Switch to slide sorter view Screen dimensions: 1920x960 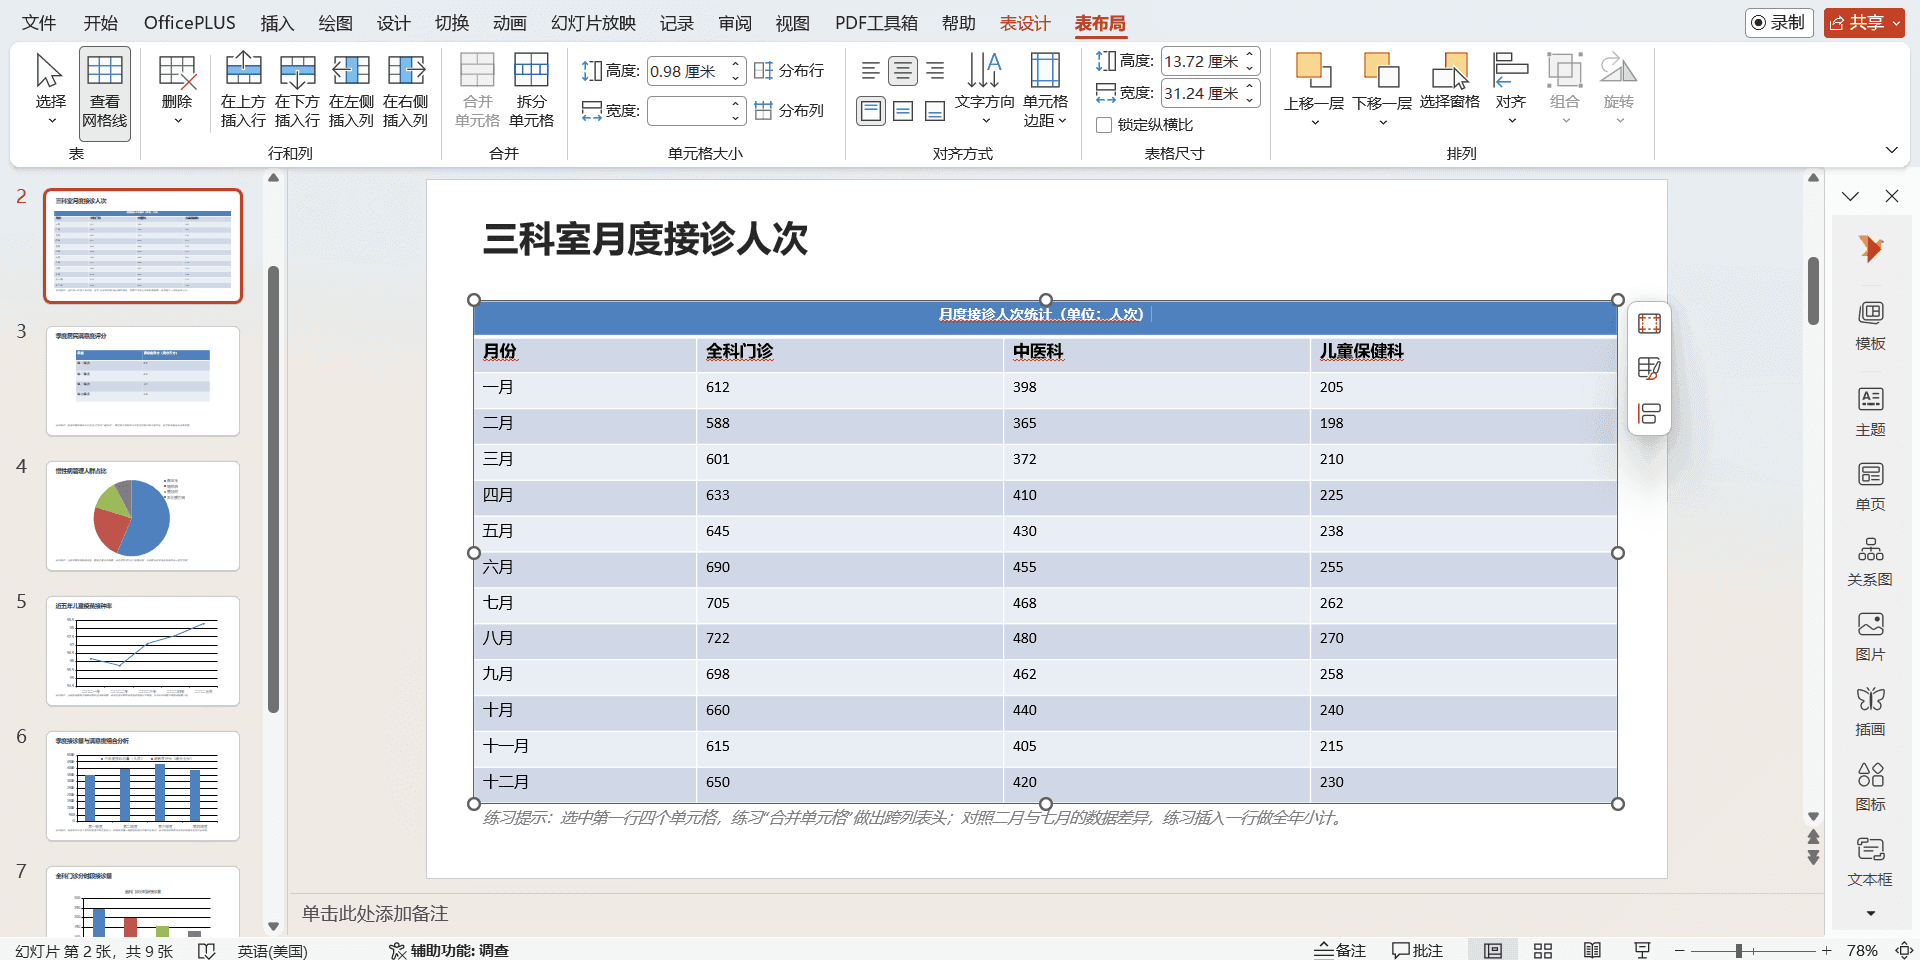click(1542, 950)
